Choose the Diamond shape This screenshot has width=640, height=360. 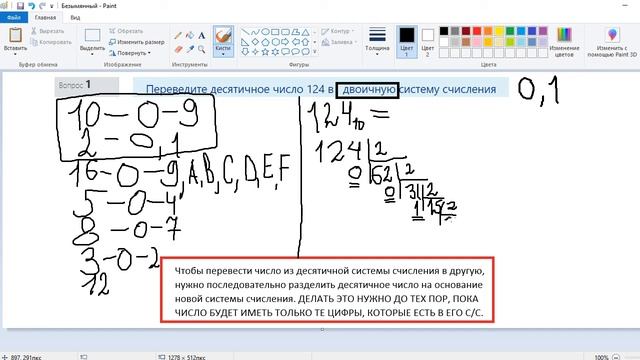255,42
